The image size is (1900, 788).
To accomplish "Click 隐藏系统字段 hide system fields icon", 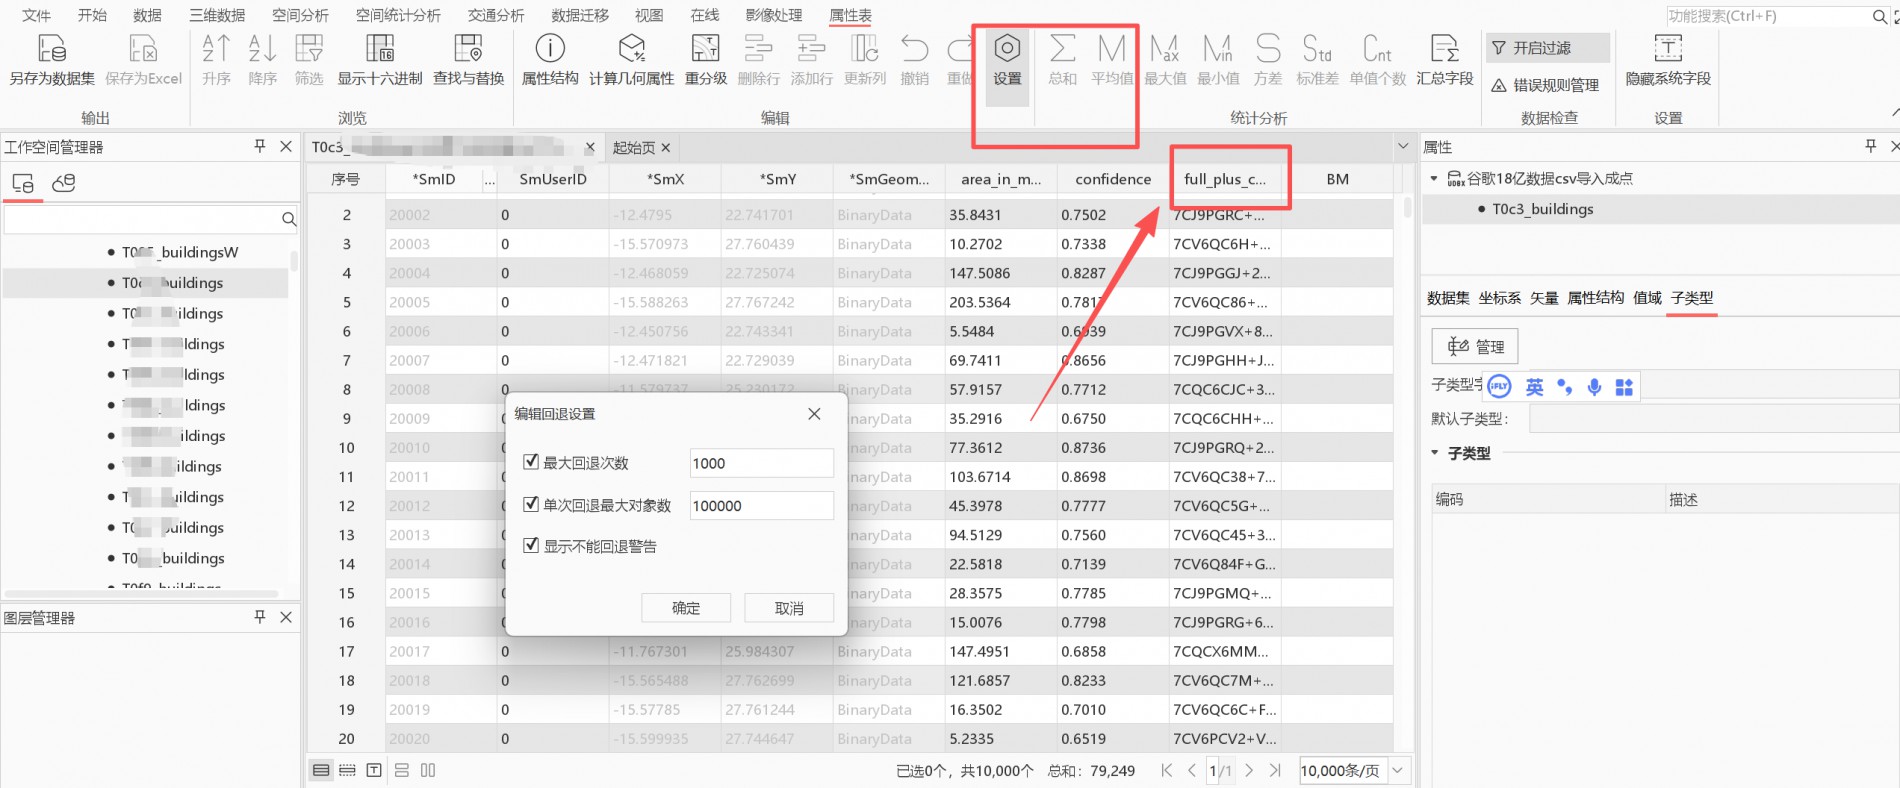I will [x=1667, y=50].
